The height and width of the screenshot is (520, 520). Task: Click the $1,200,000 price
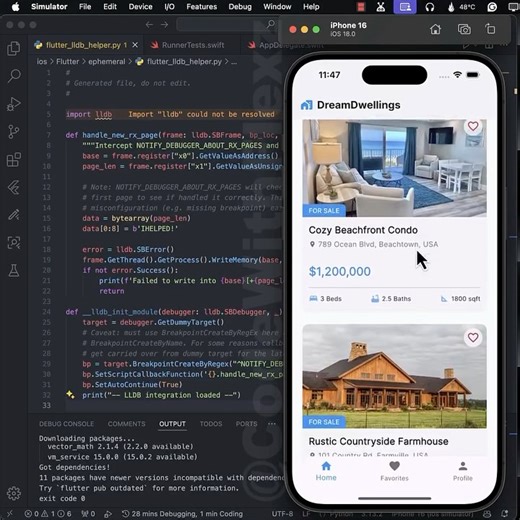click(339, 271)
